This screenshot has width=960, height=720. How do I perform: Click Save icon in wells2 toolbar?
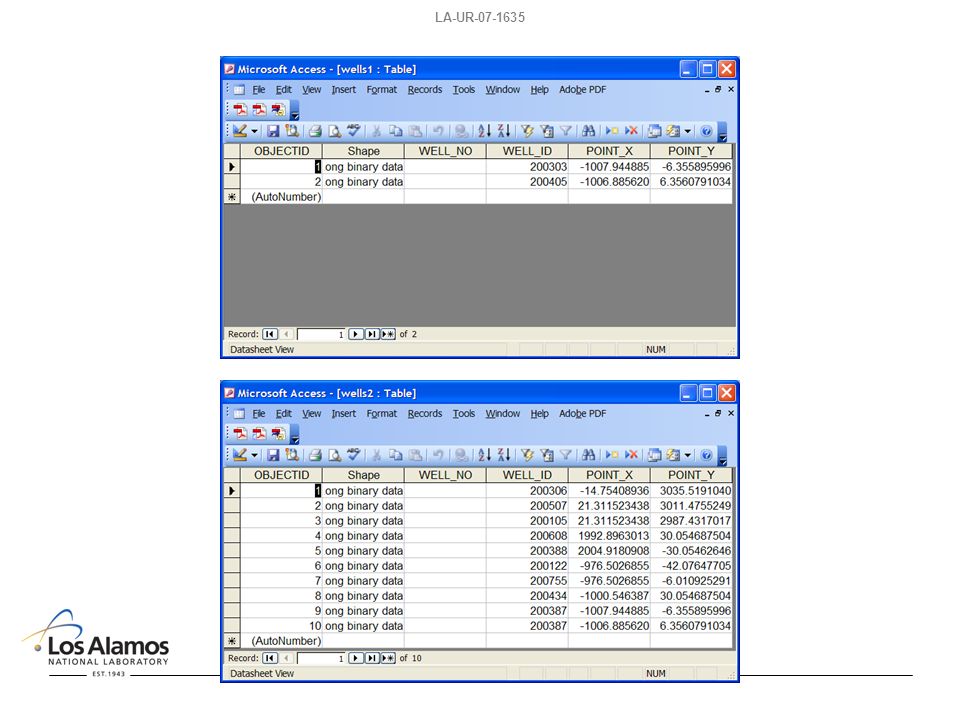point(273,455)
